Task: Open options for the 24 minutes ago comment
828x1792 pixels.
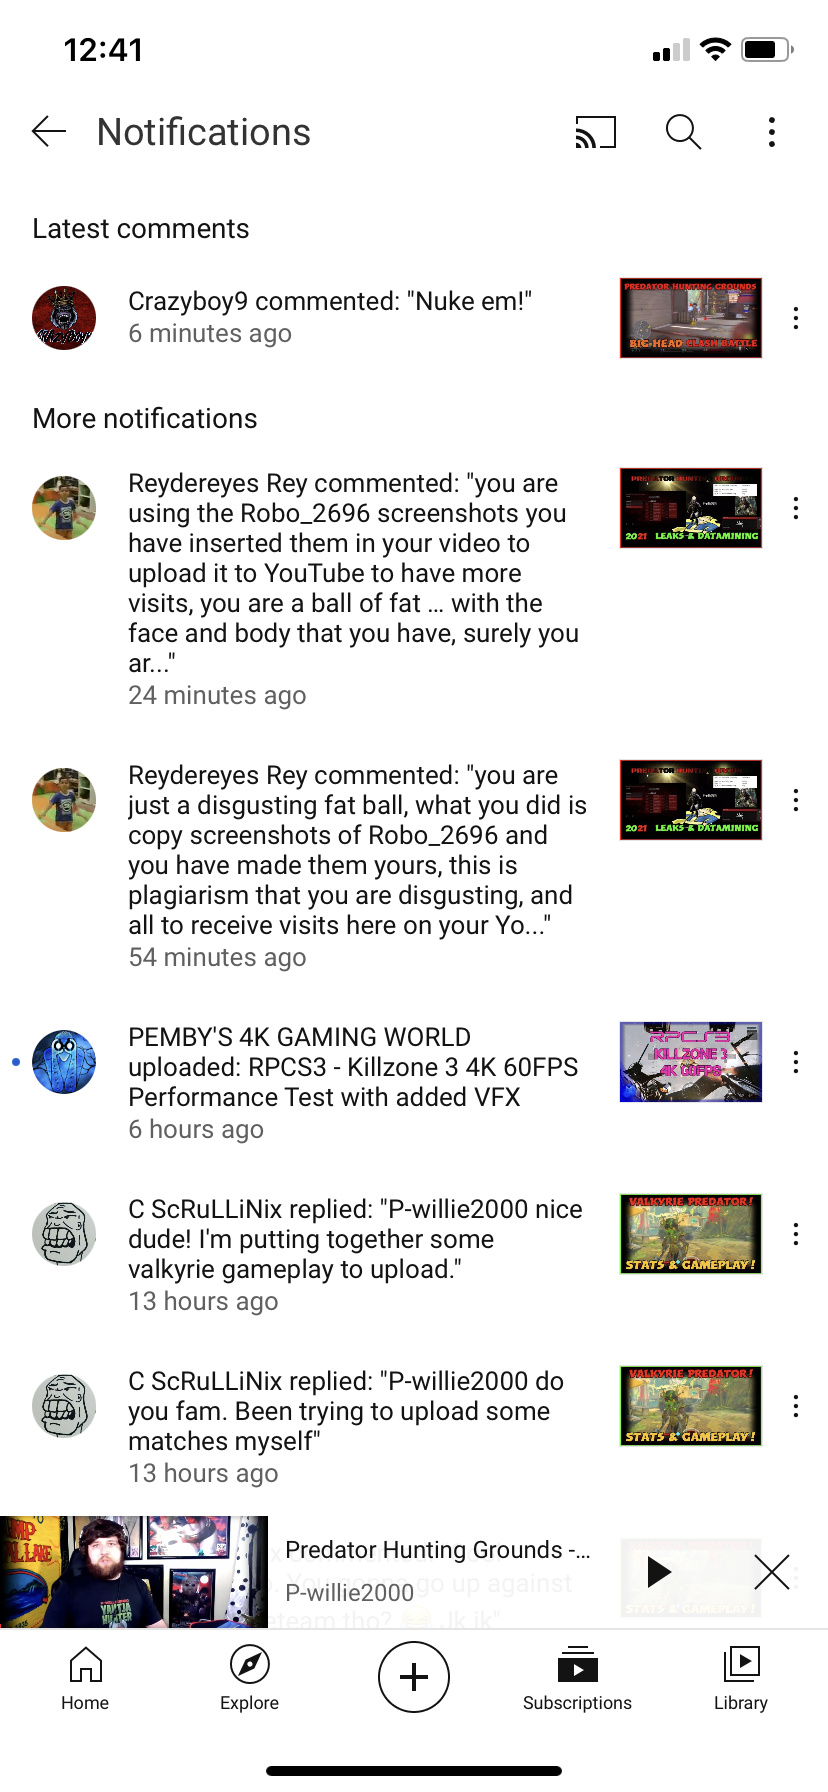Action: click(795, 508)
